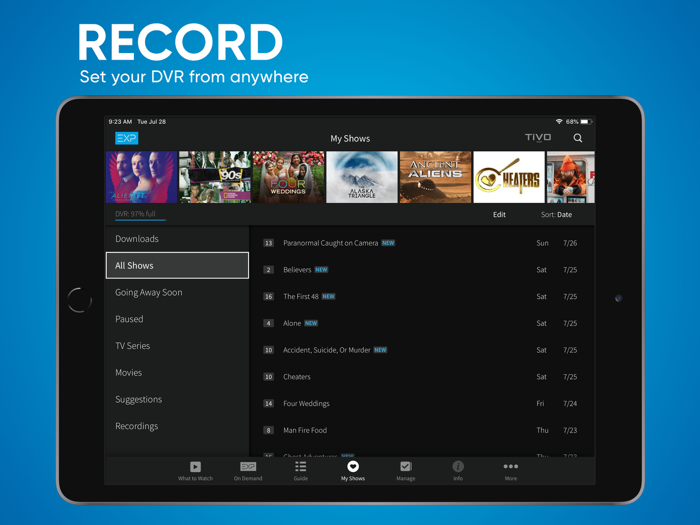Switch to the TV Series category
The image size is (700, 525).
[x=177, y=346]
